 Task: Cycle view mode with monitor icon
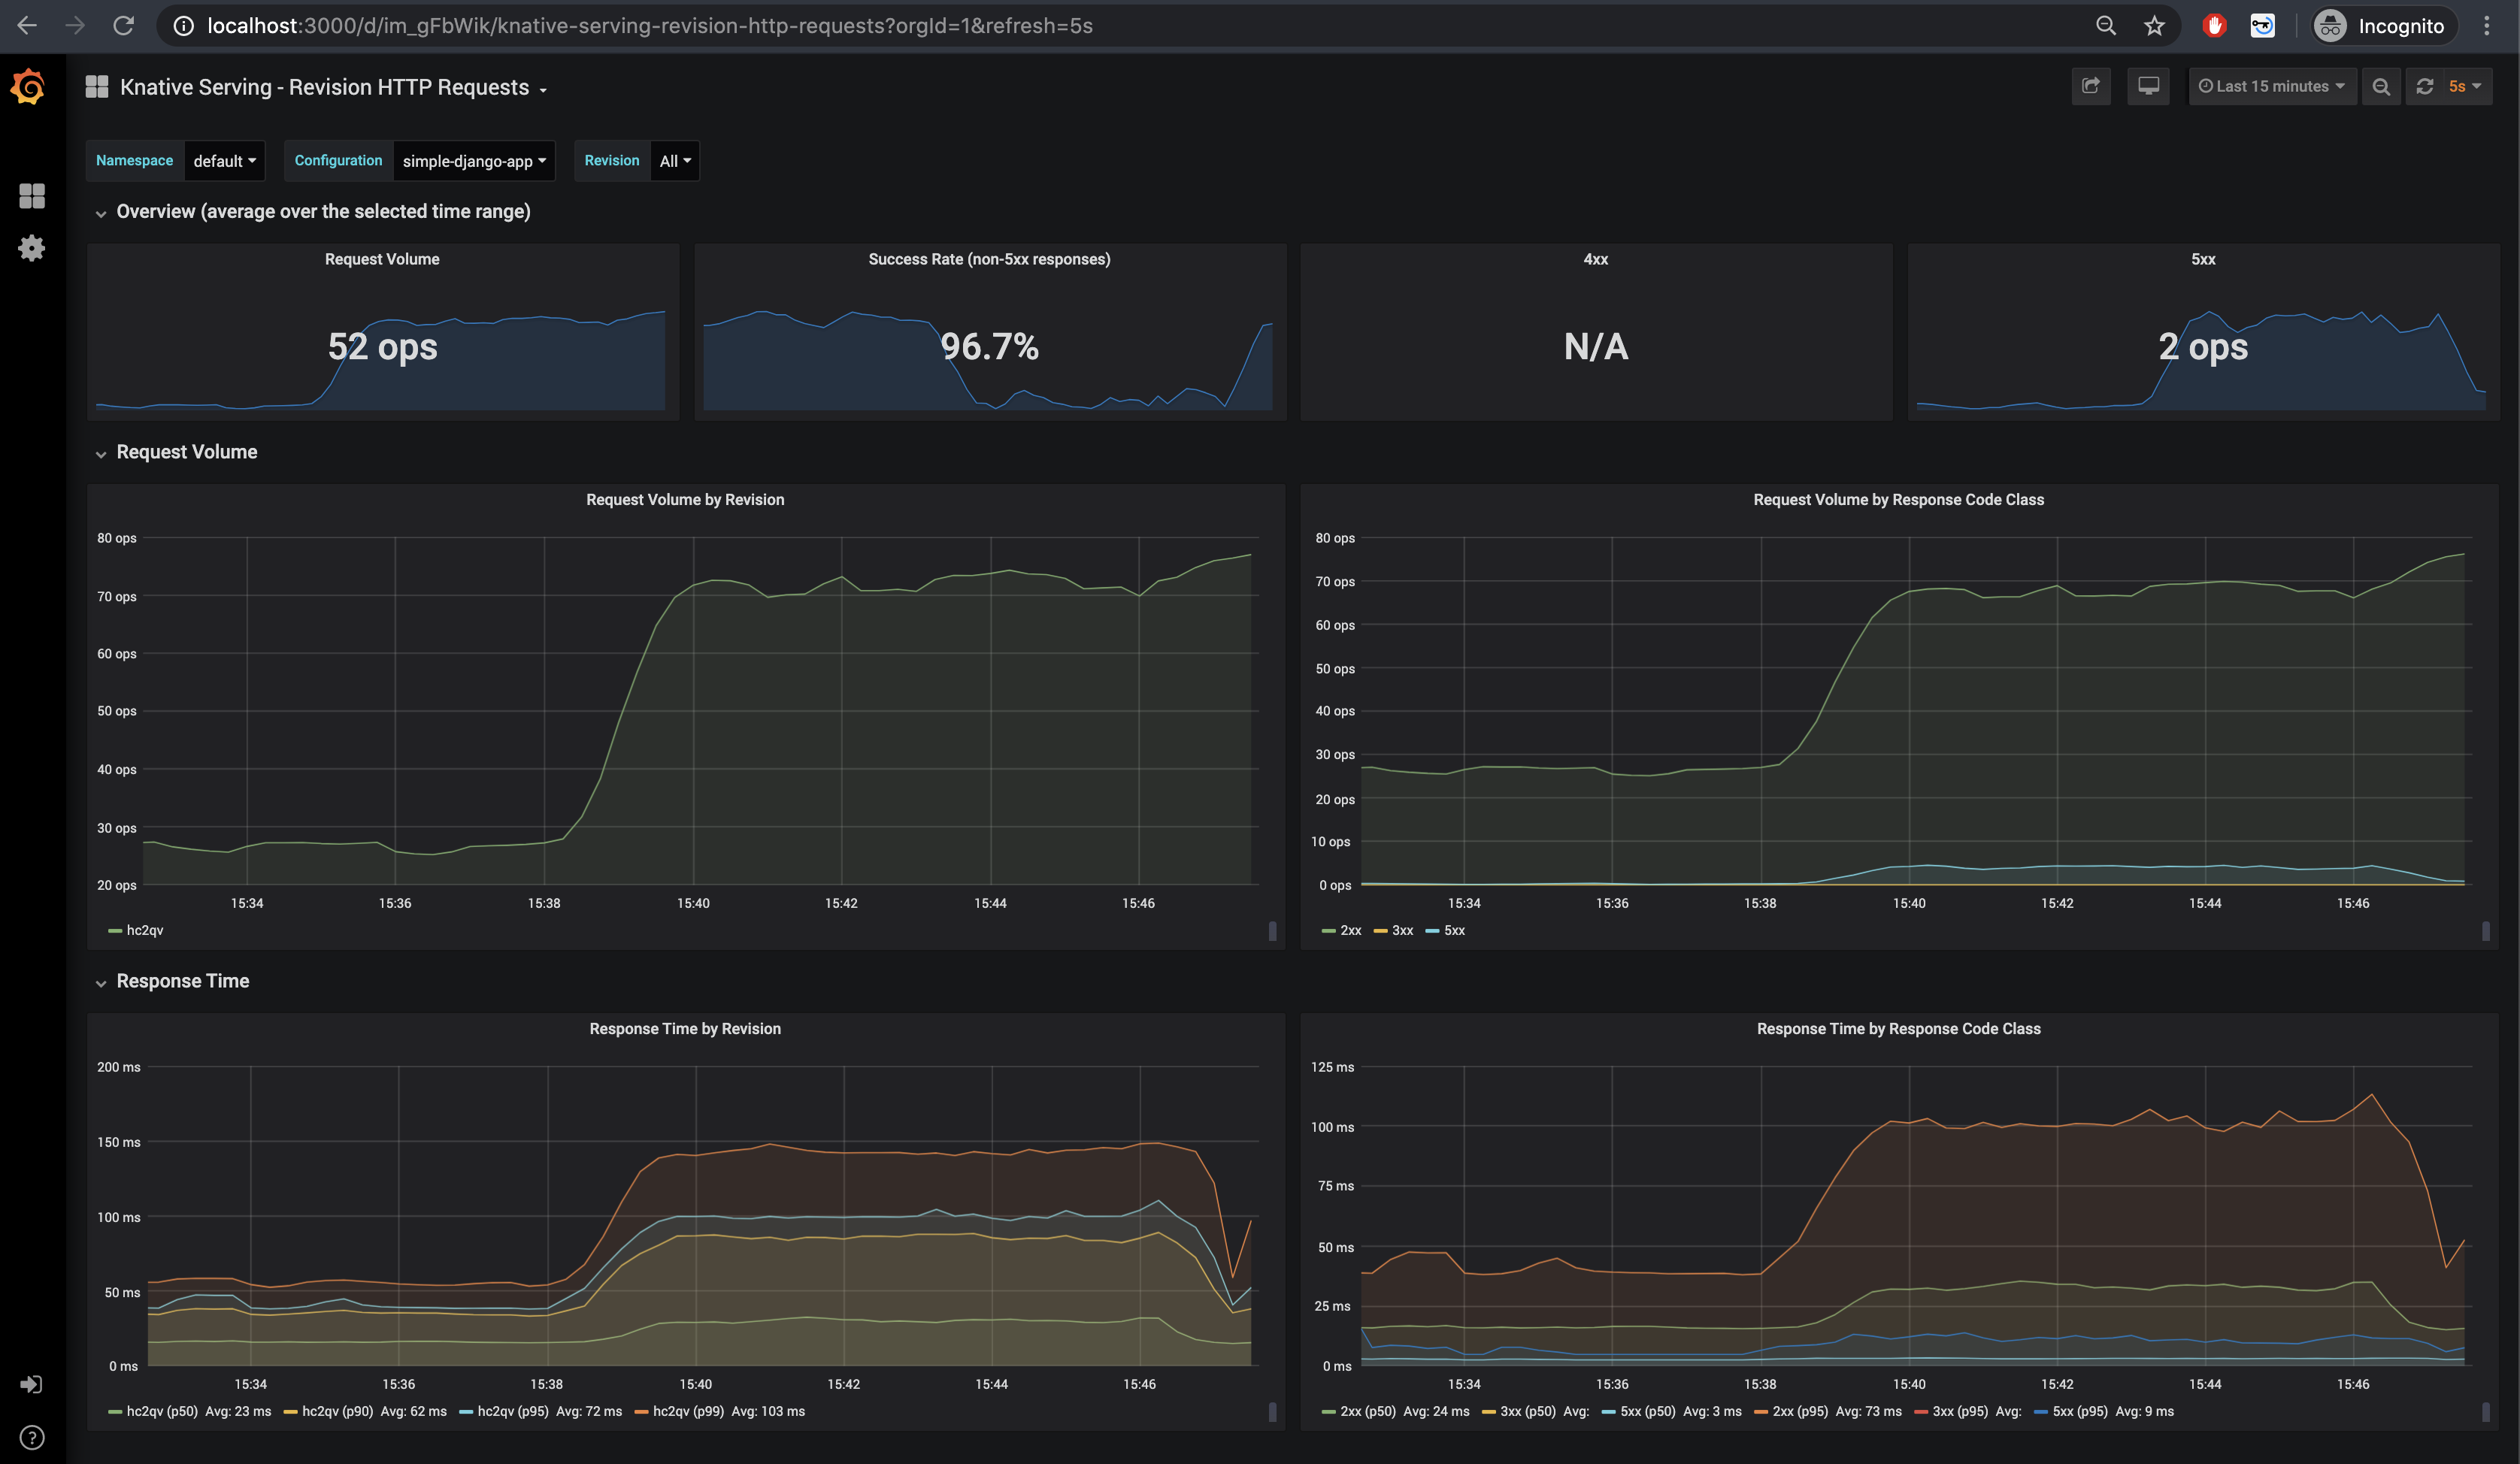(2148, 87)
